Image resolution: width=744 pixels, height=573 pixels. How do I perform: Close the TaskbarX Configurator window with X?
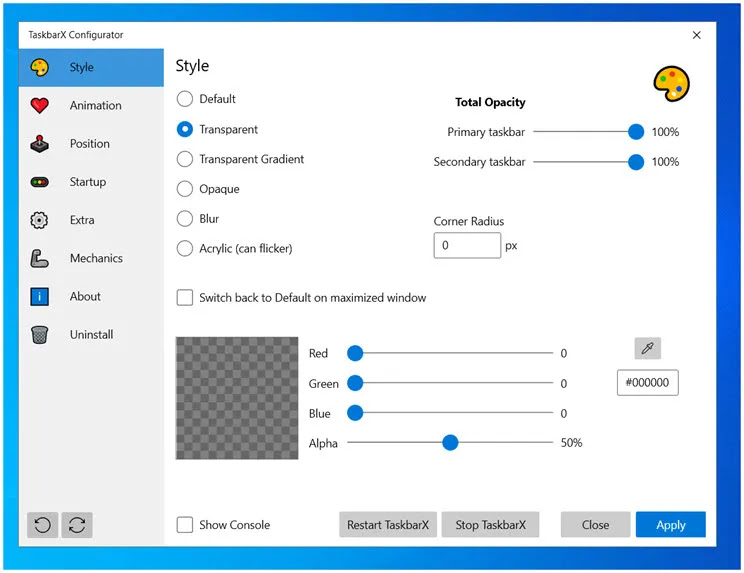pyautogui.click(x=697, y=35)
